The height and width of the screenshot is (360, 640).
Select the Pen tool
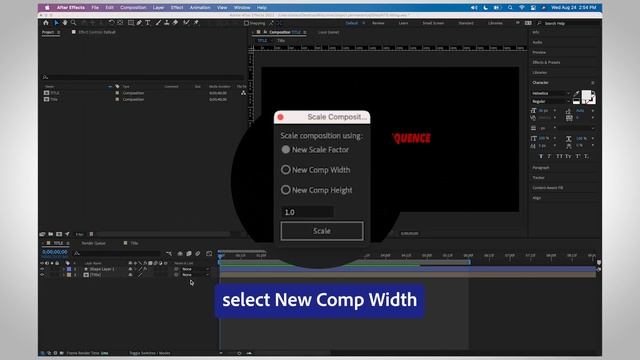click(x=139, y=23)
